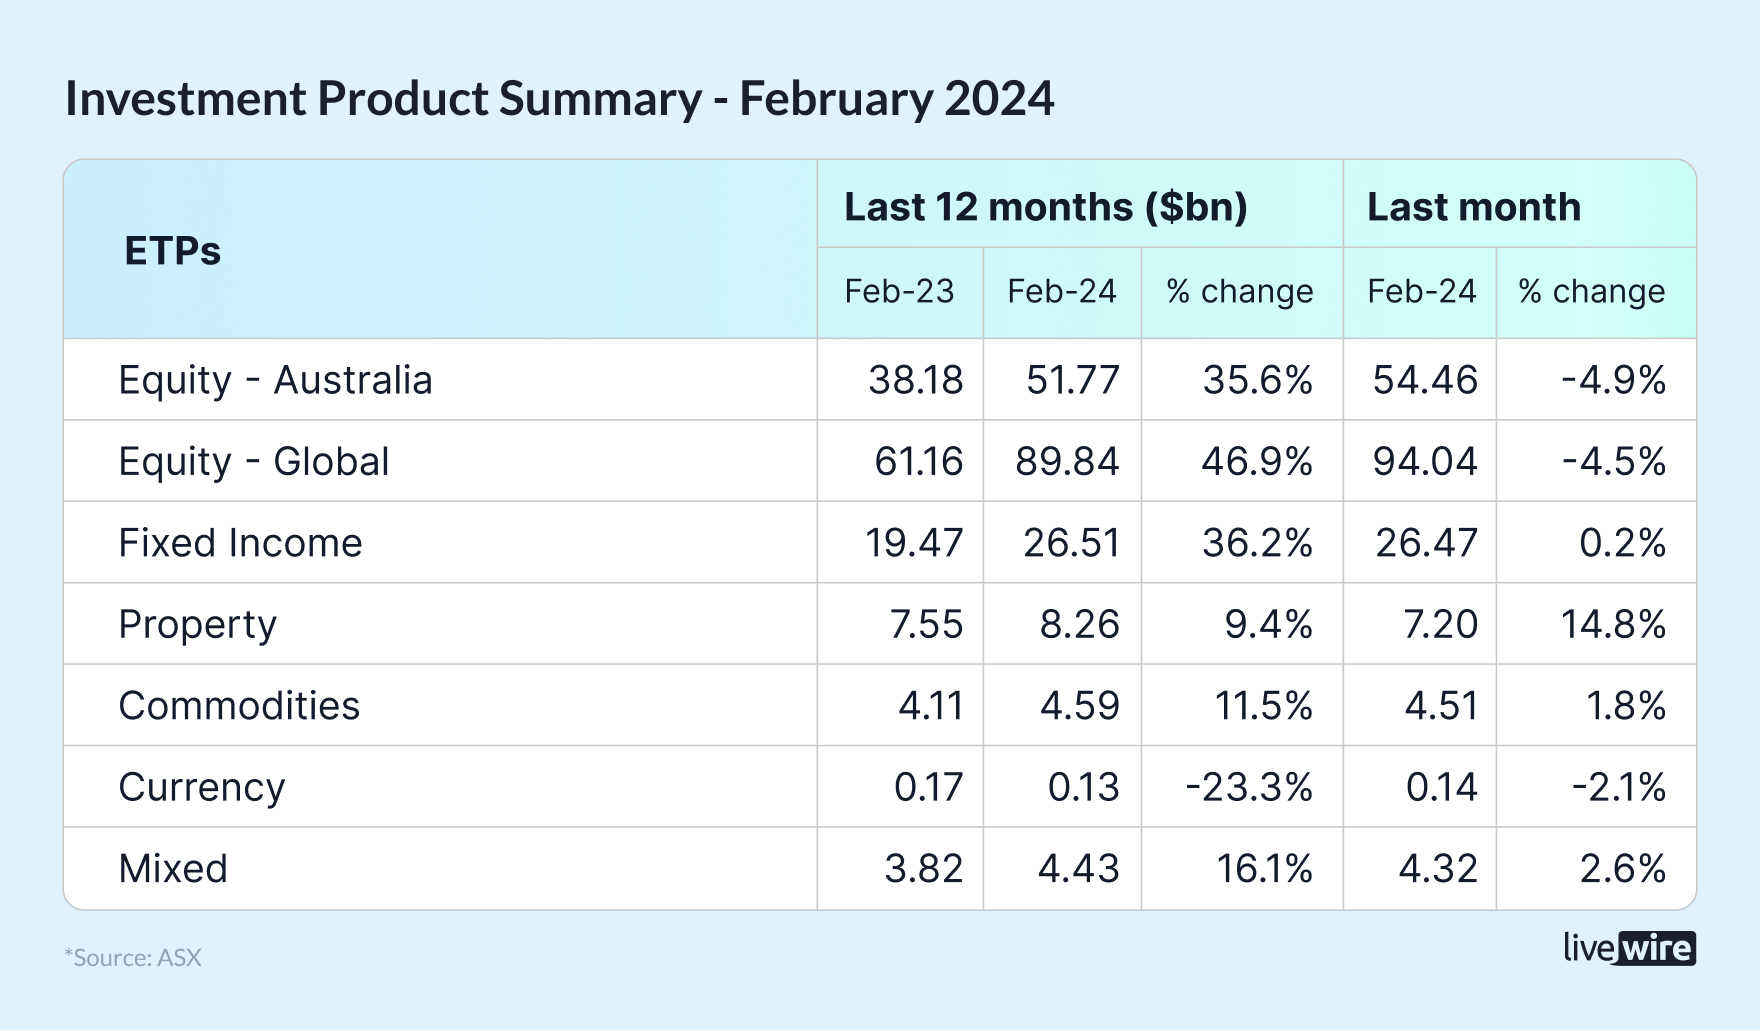Click the 16.1% Mixed change value
Image resolution: width=1760 pixels, height=1031 pixels.
click(x=1263, y=869)
